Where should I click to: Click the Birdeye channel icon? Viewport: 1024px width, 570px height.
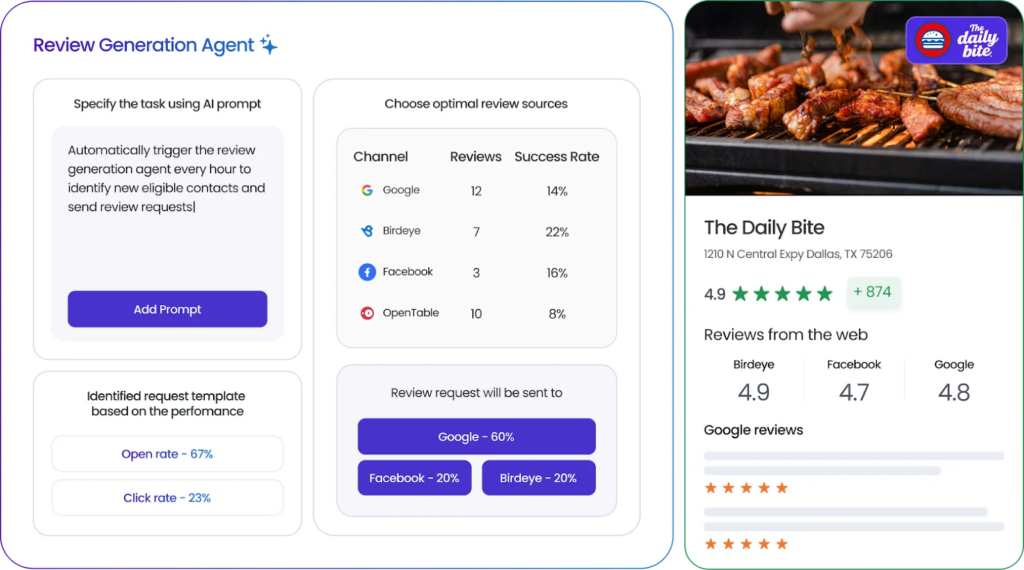pos(367,231)
